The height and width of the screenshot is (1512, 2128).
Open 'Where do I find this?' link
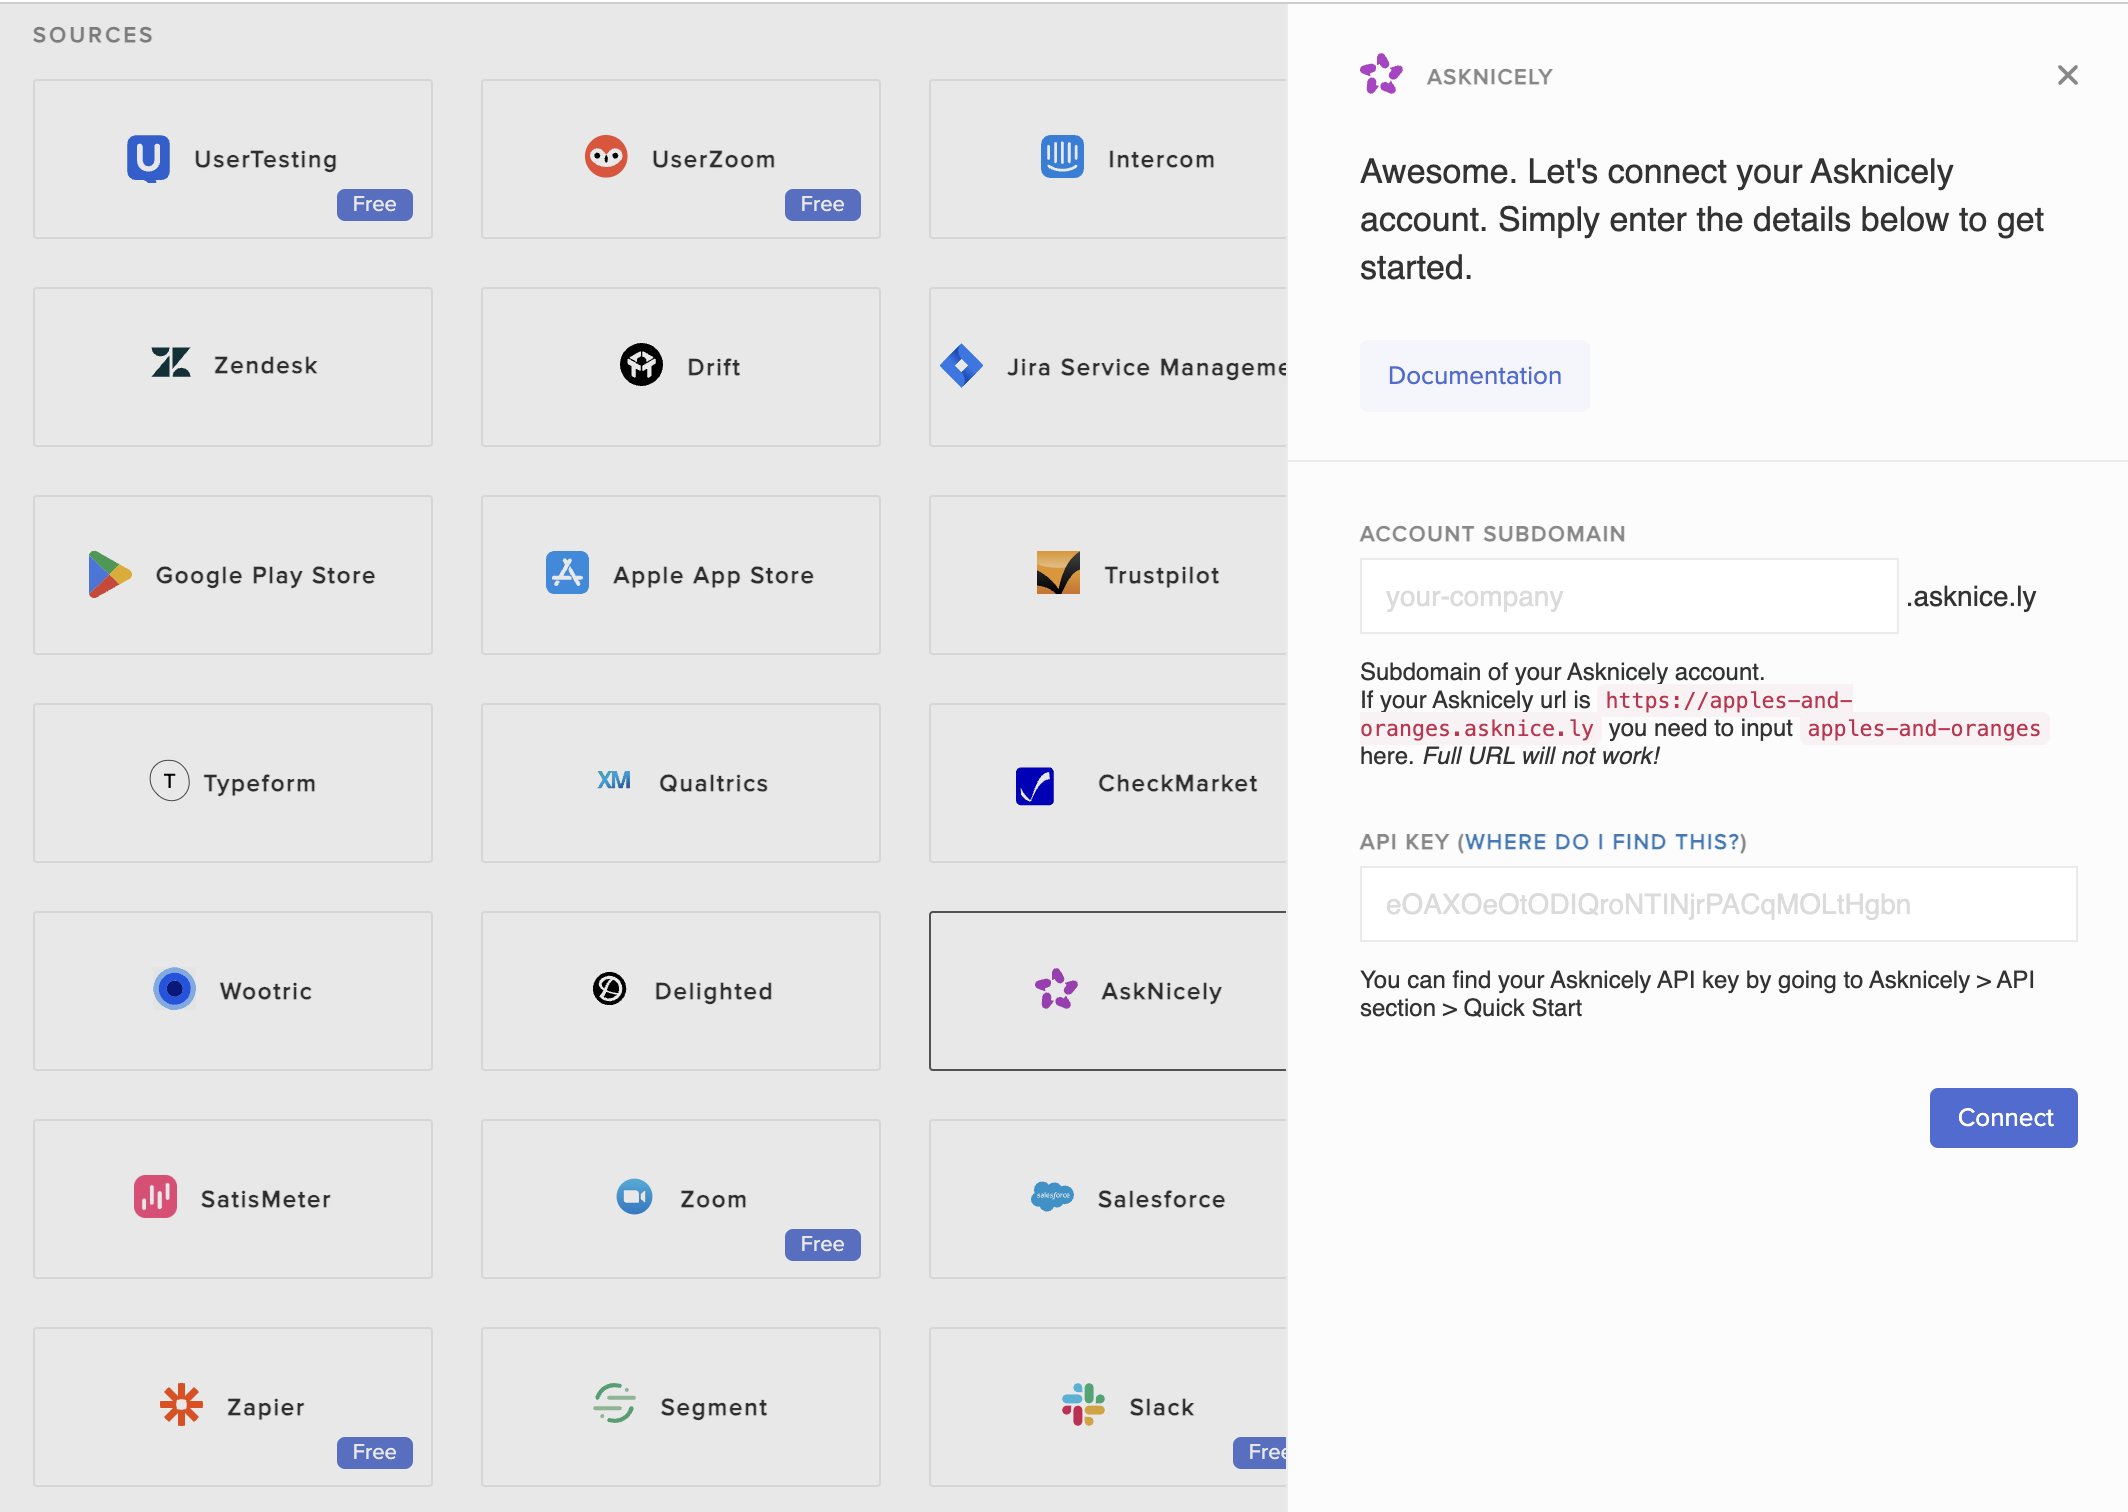click(1601, 842)
